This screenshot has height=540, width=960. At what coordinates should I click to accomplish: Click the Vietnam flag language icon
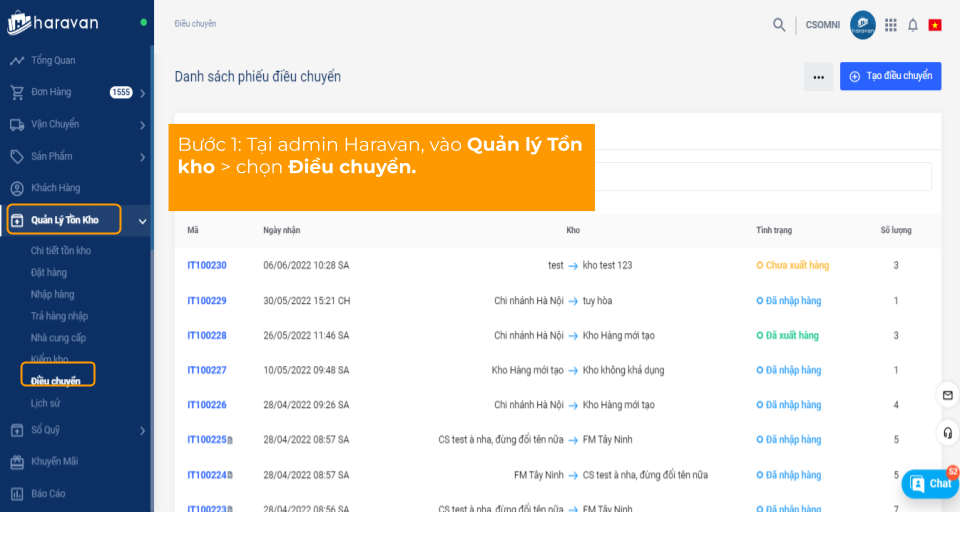point(935,25)
